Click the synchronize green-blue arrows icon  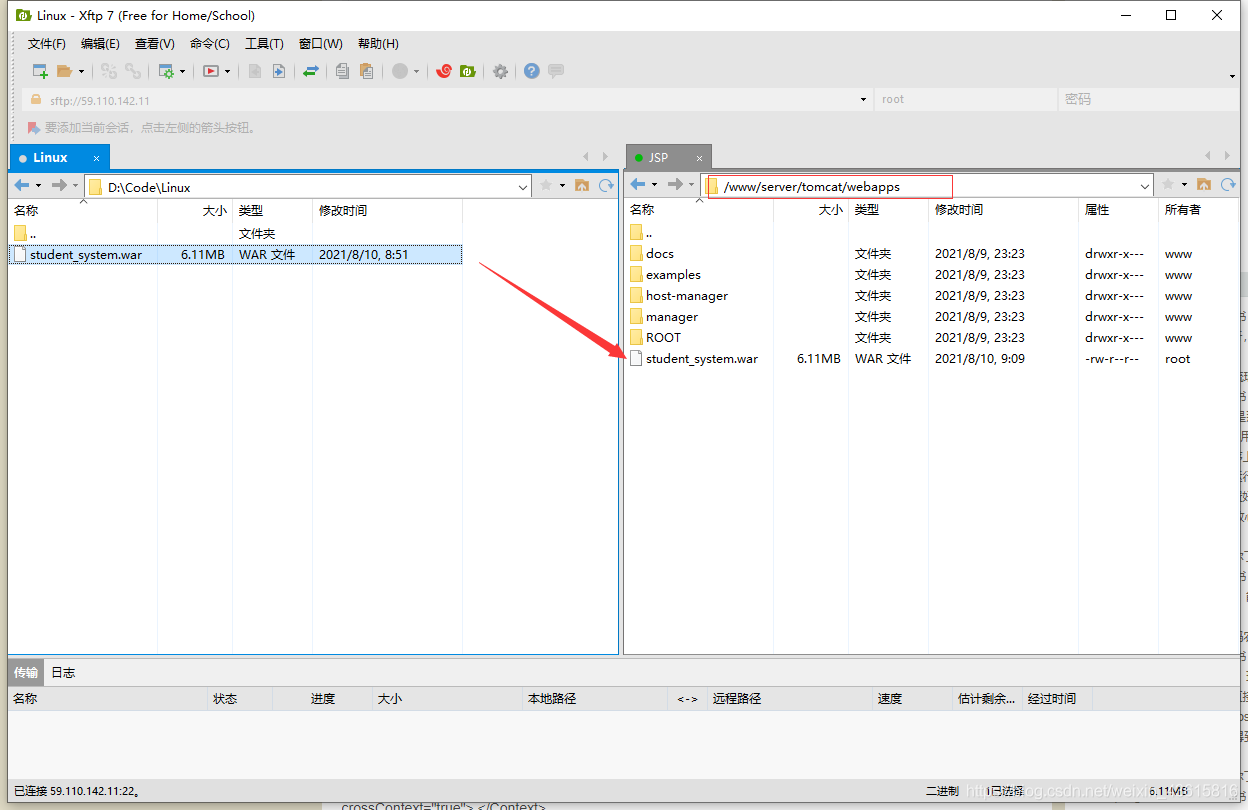click(311, 71)
